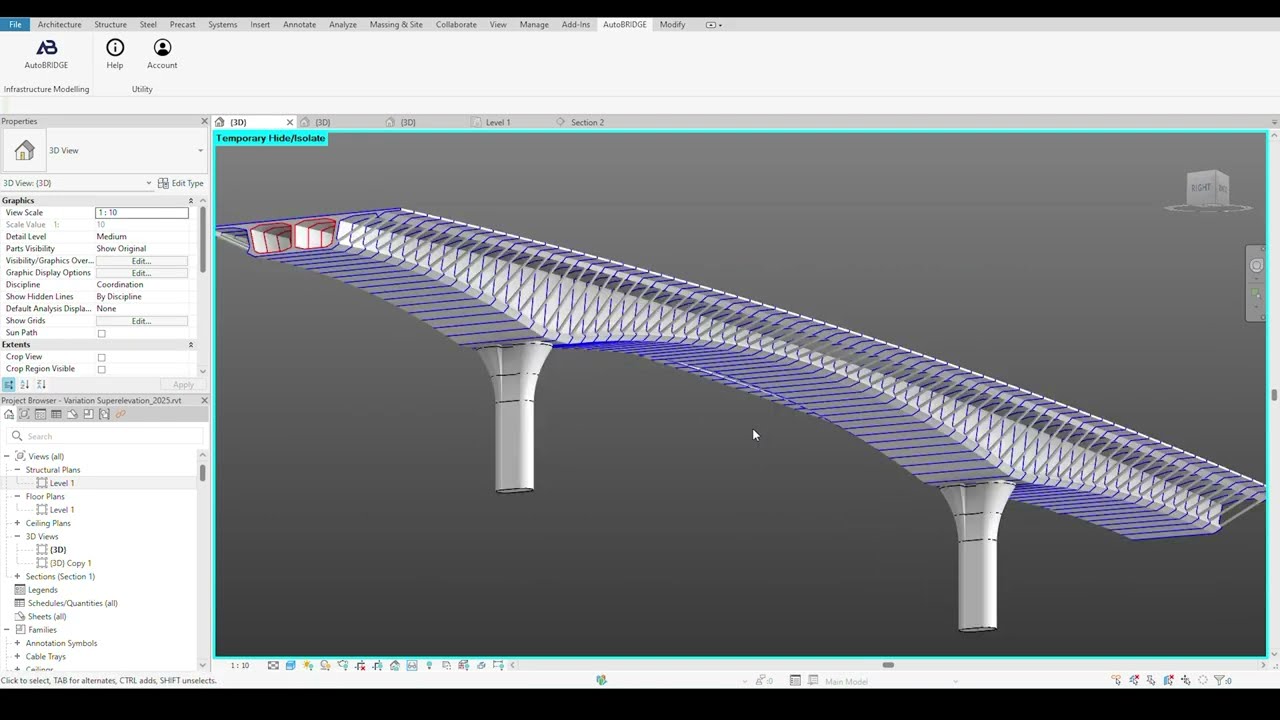Click the Select Links icon in status bar
Image resolution: width=1280 pixels, height=720 pixels.
coord(1116,680)
